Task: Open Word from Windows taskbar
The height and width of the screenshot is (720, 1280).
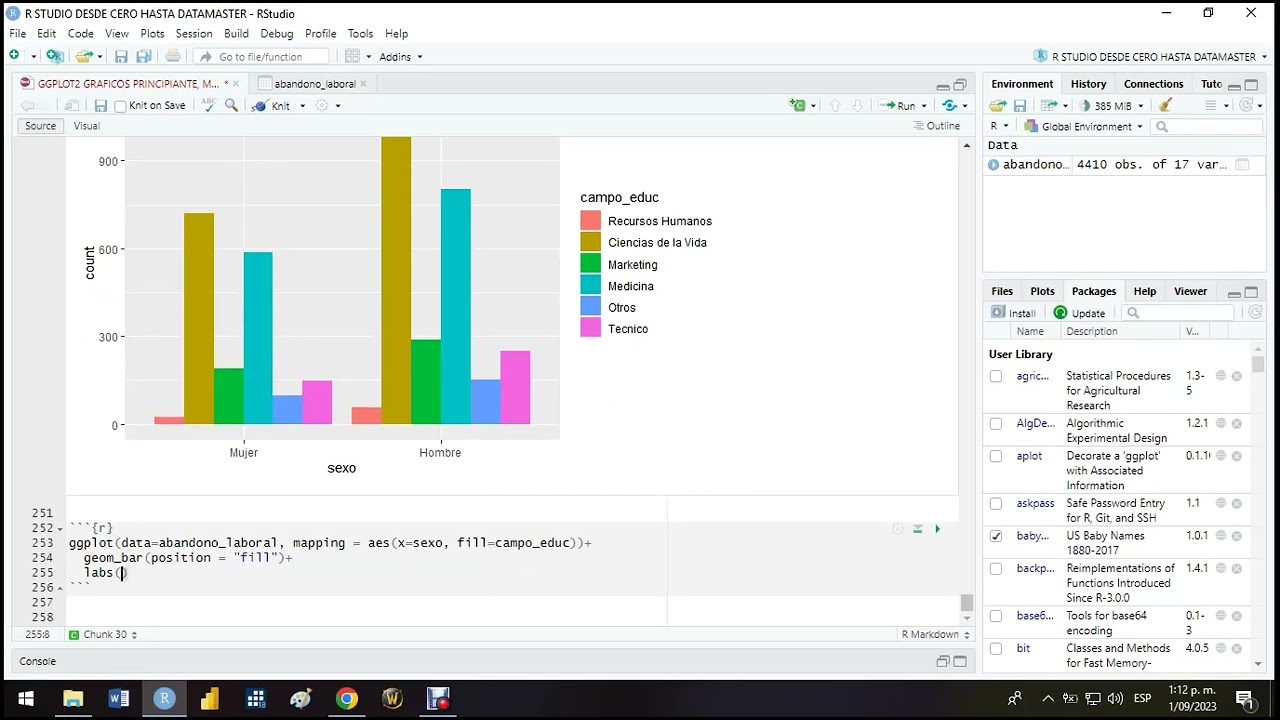Action: (119, 699)
